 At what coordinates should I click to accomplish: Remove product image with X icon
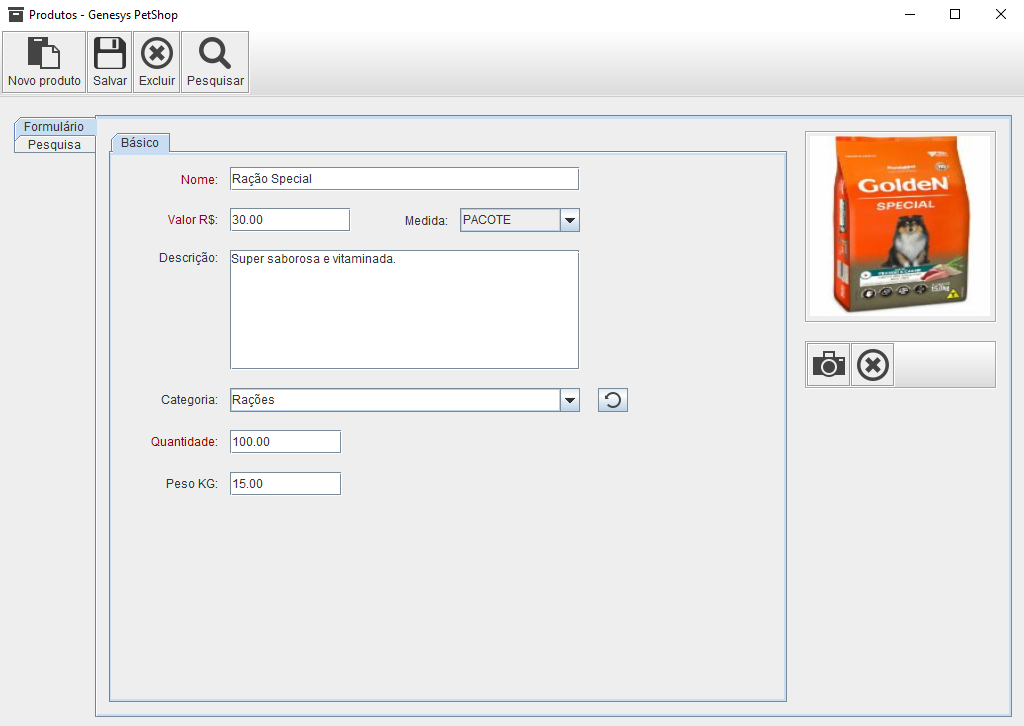point(873,365)
